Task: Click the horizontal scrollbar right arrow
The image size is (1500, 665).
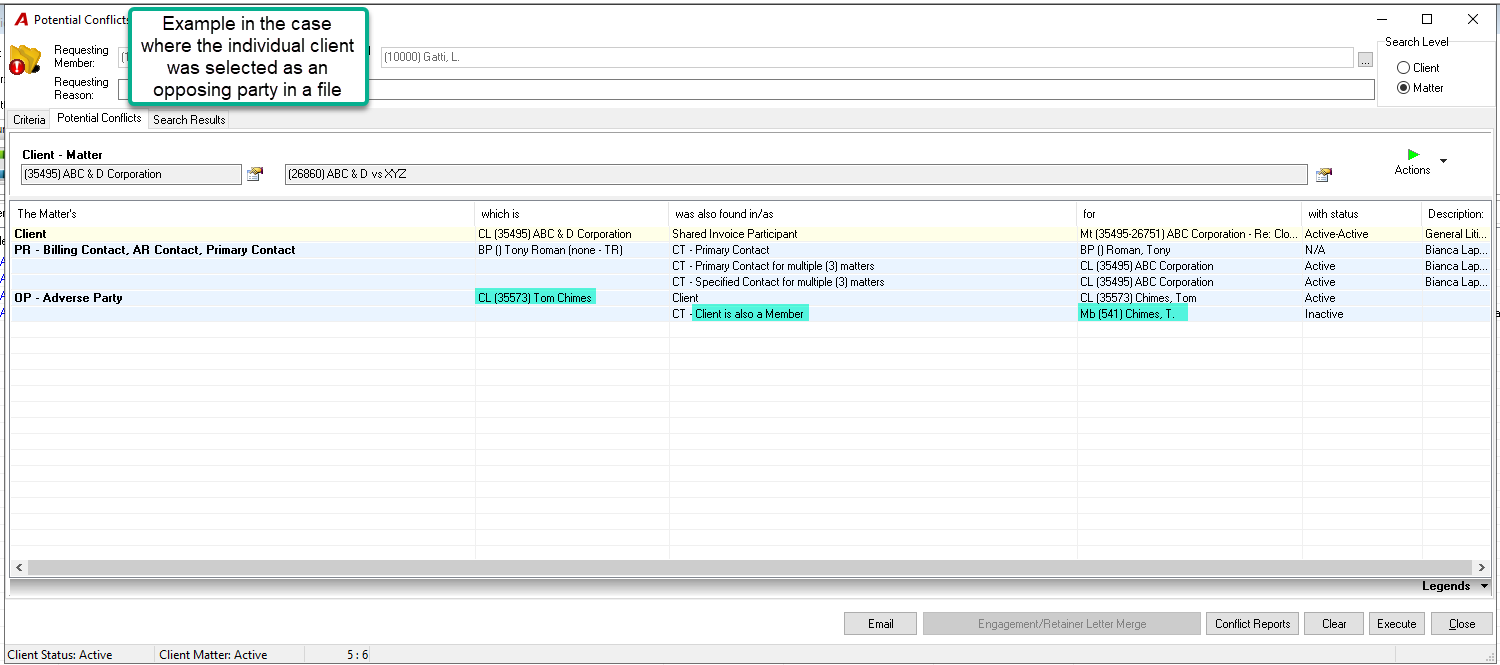Action: pos(1481,568)
